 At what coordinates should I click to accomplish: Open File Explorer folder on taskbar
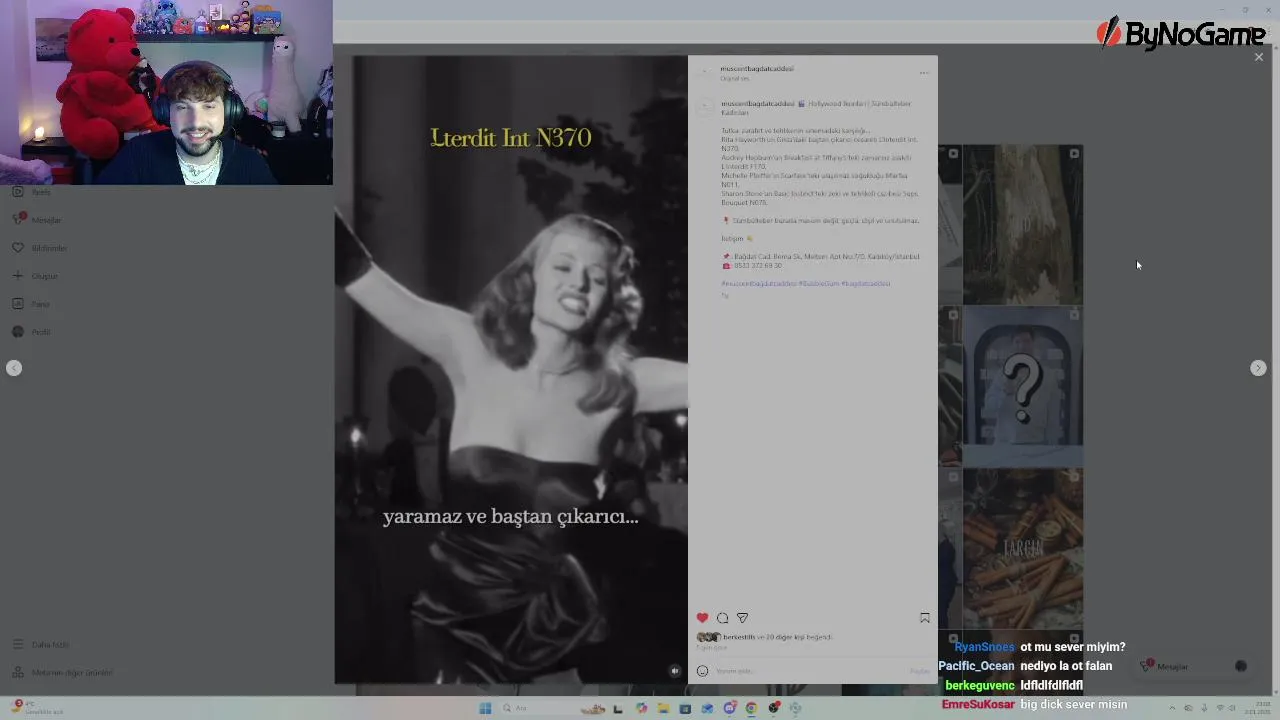662,708
